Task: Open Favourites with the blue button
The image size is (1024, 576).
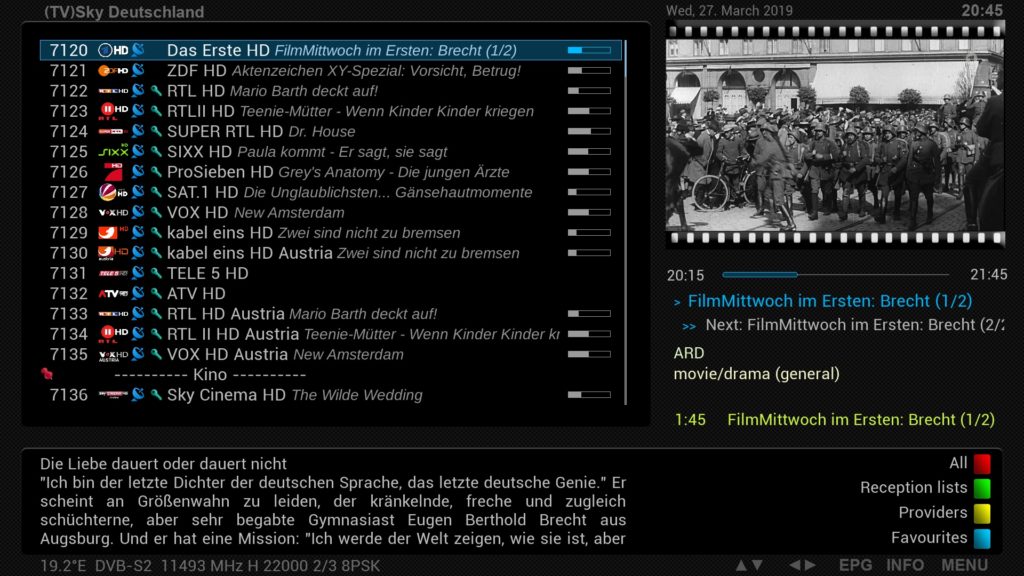Action: (982, 538)
